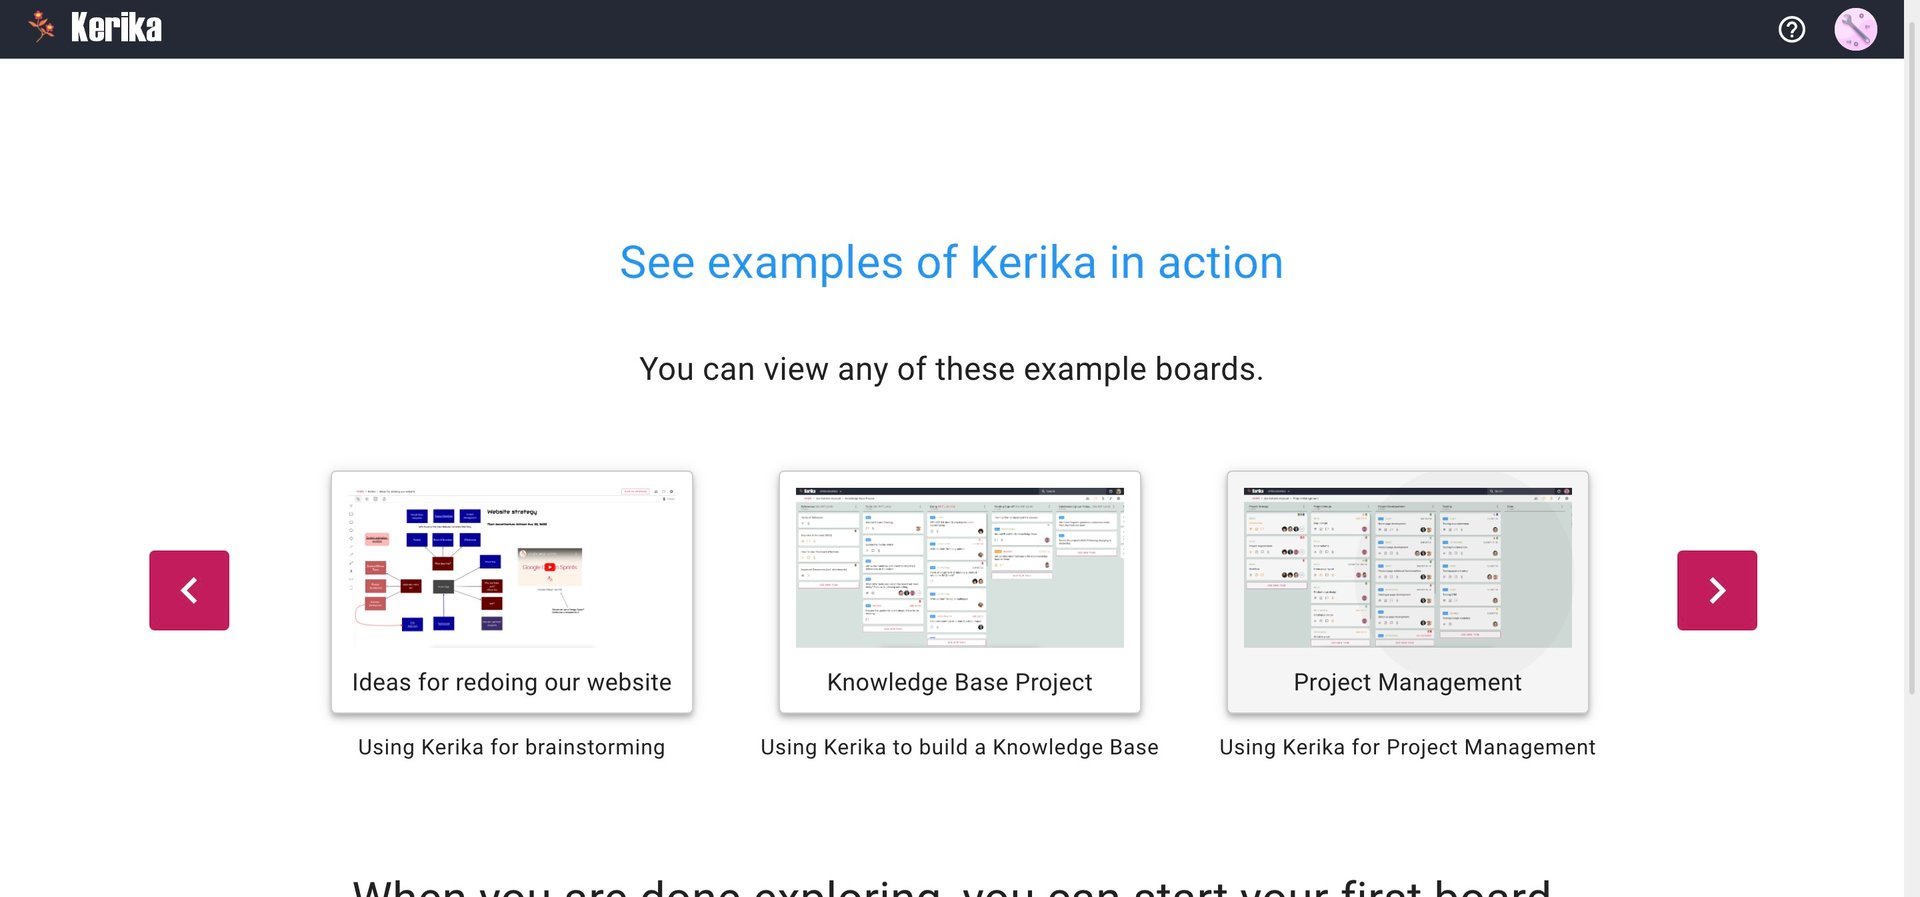
Task: Click the Kerika logo in the header
Action: pos(96,28)
